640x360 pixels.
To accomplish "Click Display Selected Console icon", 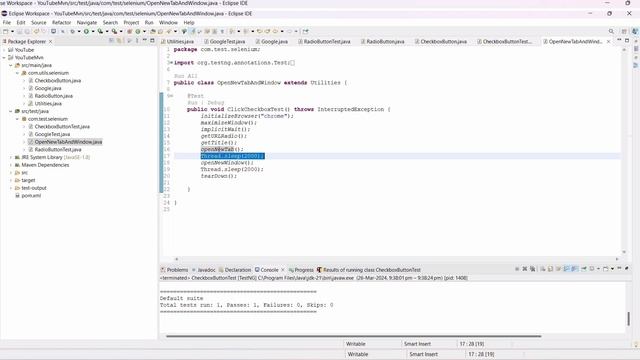I will coord(592,269).
